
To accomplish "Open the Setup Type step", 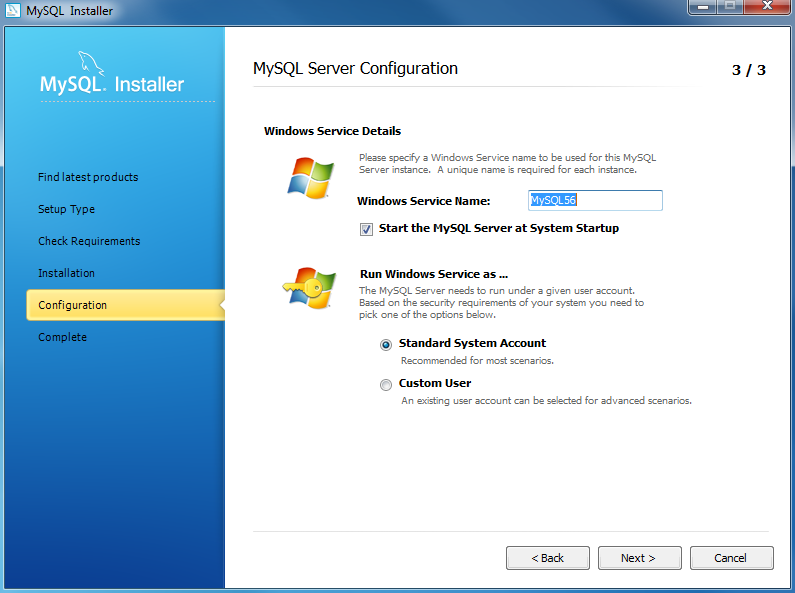I will click(x=66, y=209).
